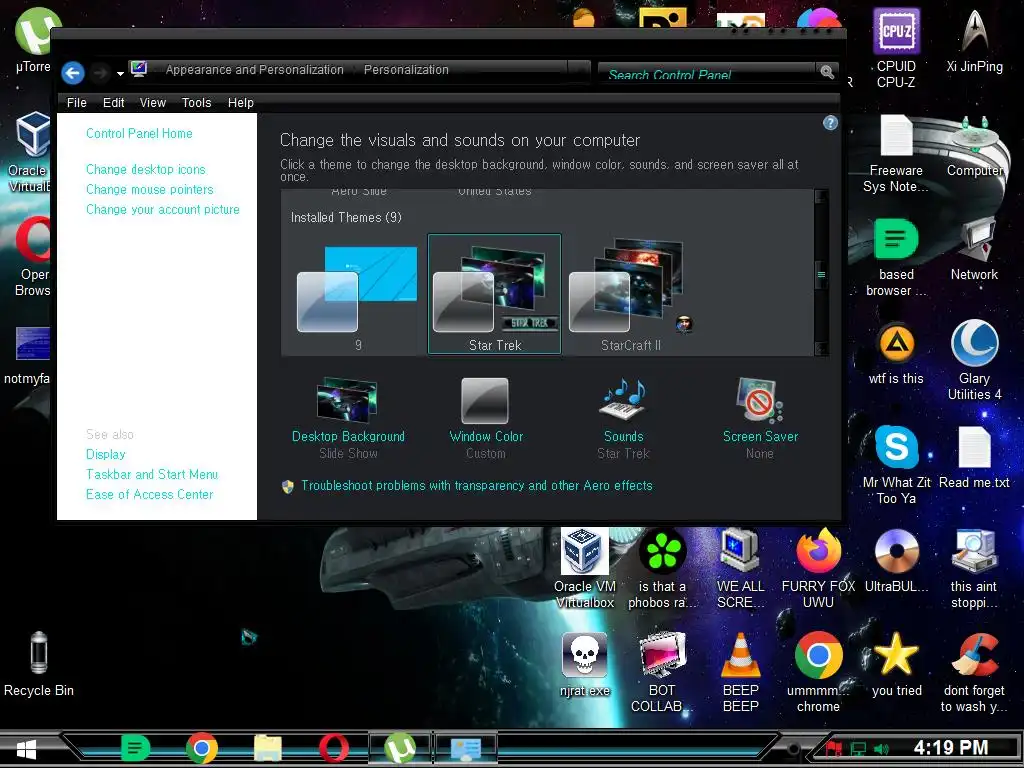
Task: Open the File menu
Action: click(76, 103)
